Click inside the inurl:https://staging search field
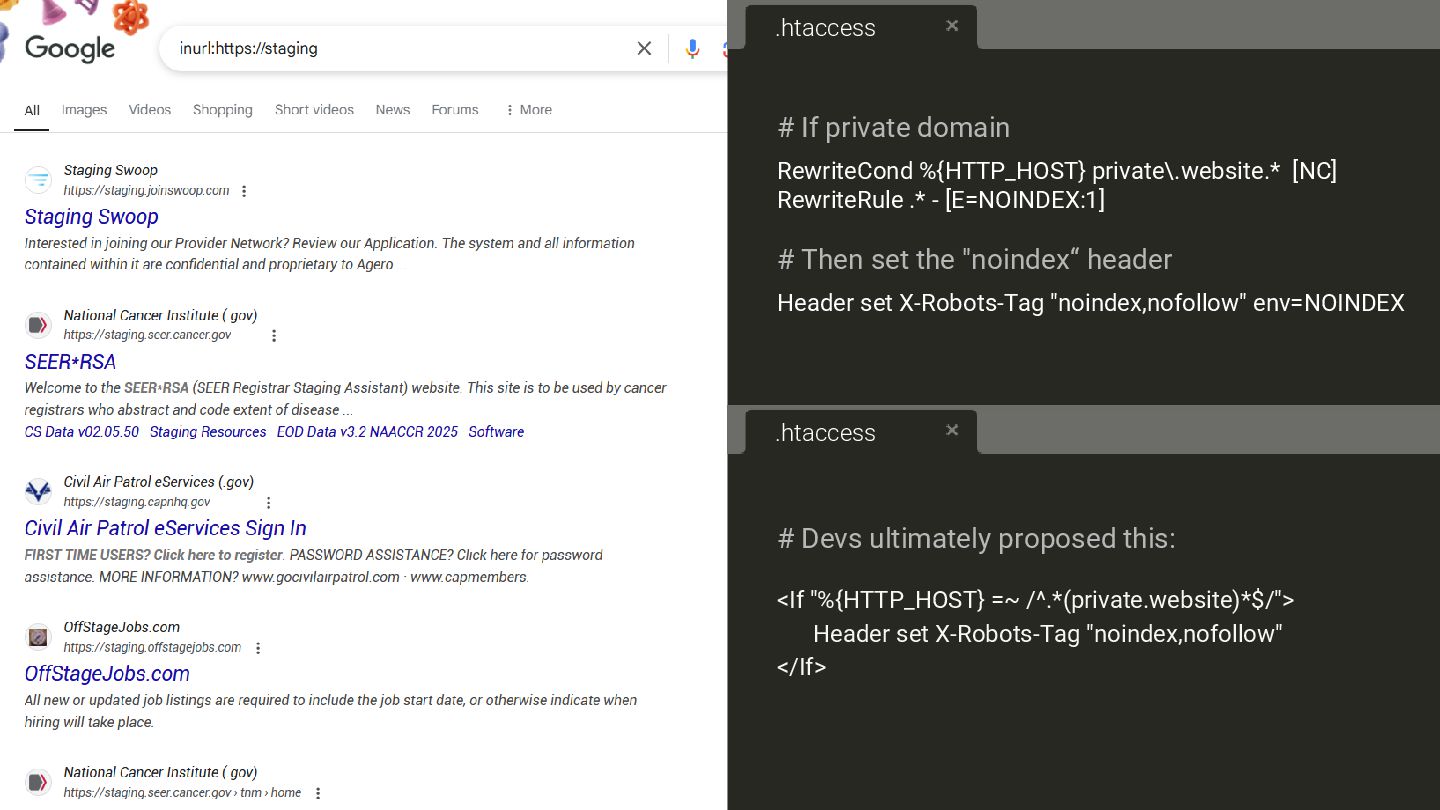1440x810 pixels. (x=400, y=48)
